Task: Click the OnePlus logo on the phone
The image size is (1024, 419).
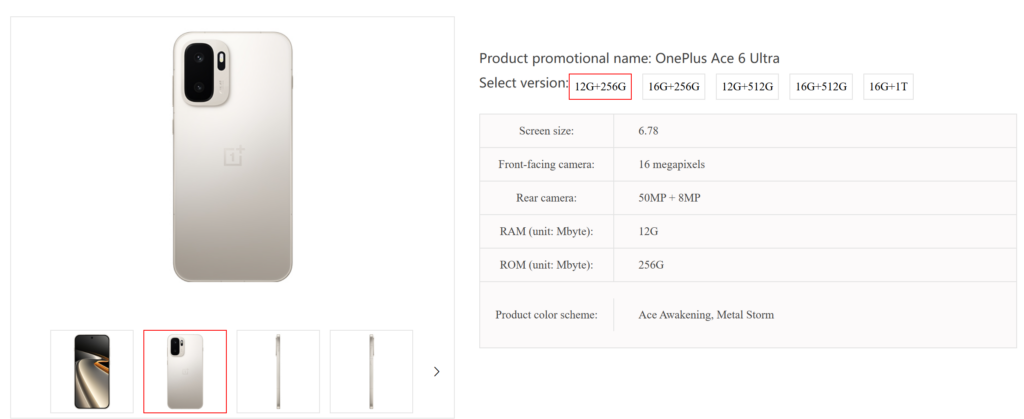Action: coord(234,156)
